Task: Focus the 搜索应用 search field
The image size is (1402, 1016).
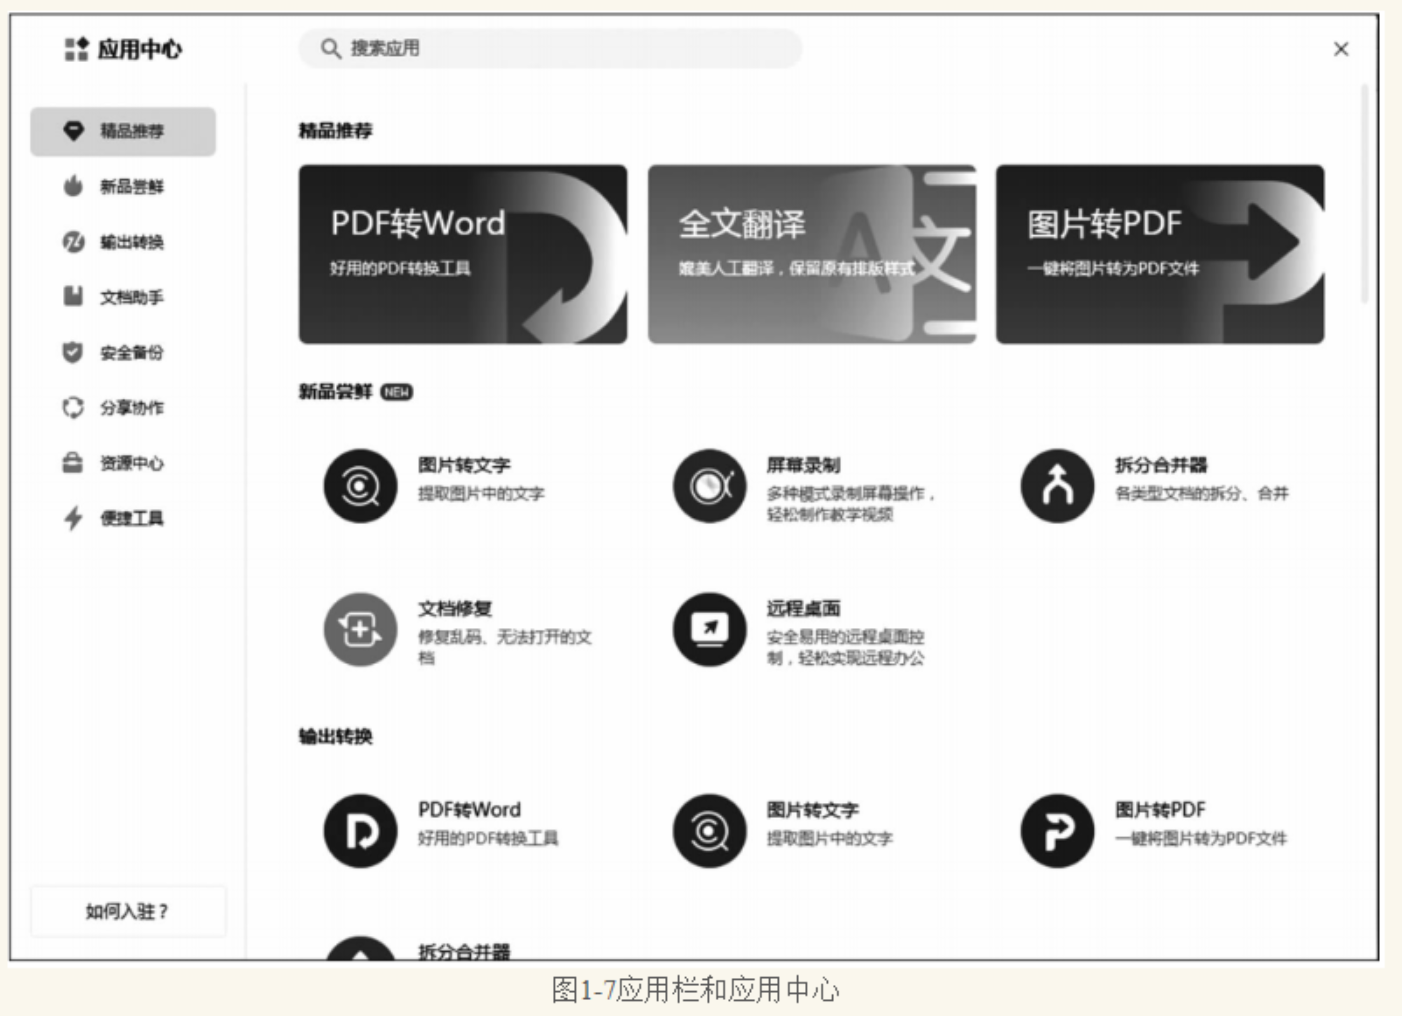Action: pyautogui.click(x=550, y=48)
